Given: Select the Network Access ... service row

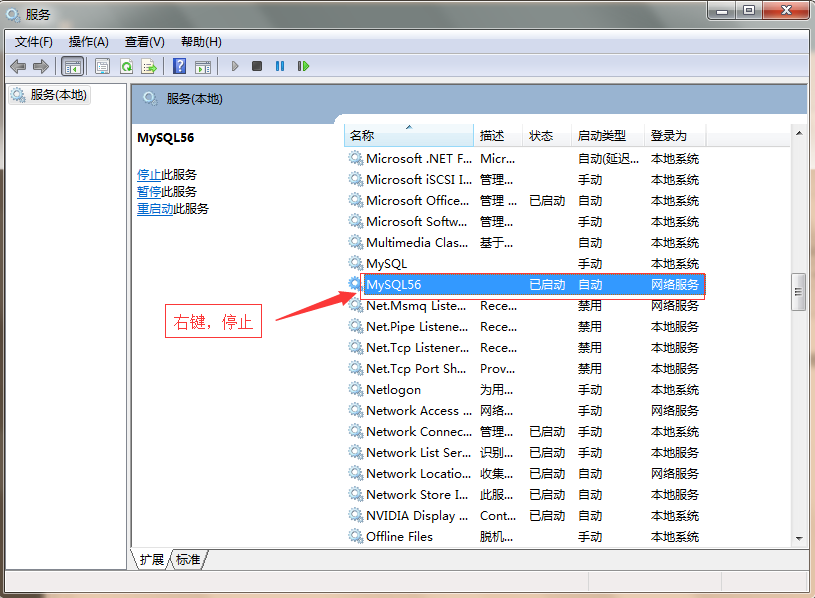Looking at the screenshot, I should [524, 411].
